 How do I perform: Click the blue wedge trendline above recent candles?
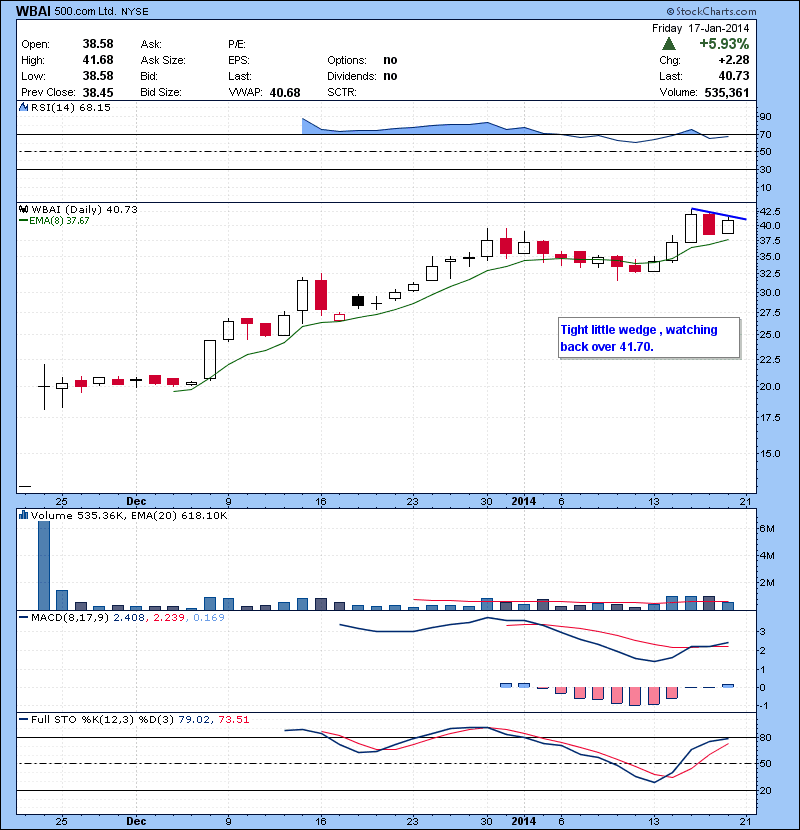[x=719, y=214]
